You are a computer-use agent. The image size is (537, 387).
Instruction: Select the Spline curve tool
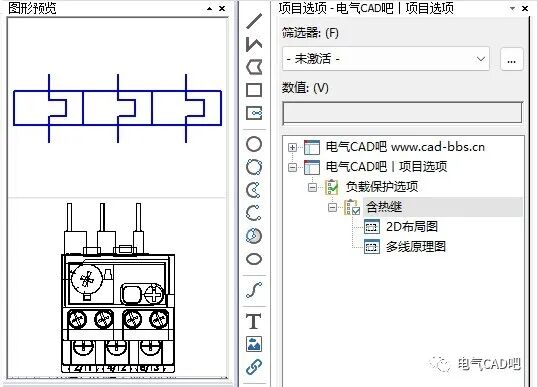pyautogui.click(x=254, y=290)
